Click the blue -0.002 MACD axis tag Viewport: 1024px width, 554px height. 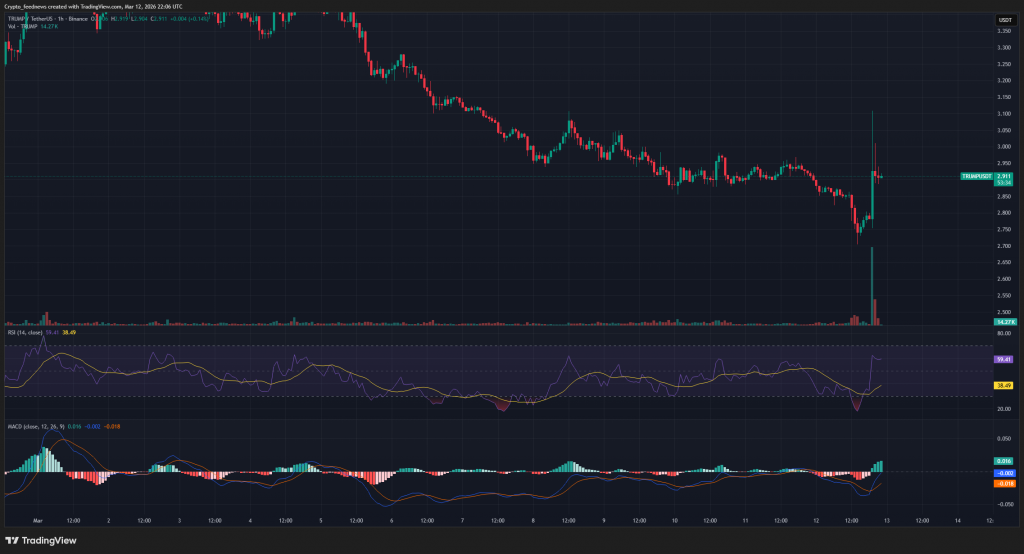tap(1005, 473)
